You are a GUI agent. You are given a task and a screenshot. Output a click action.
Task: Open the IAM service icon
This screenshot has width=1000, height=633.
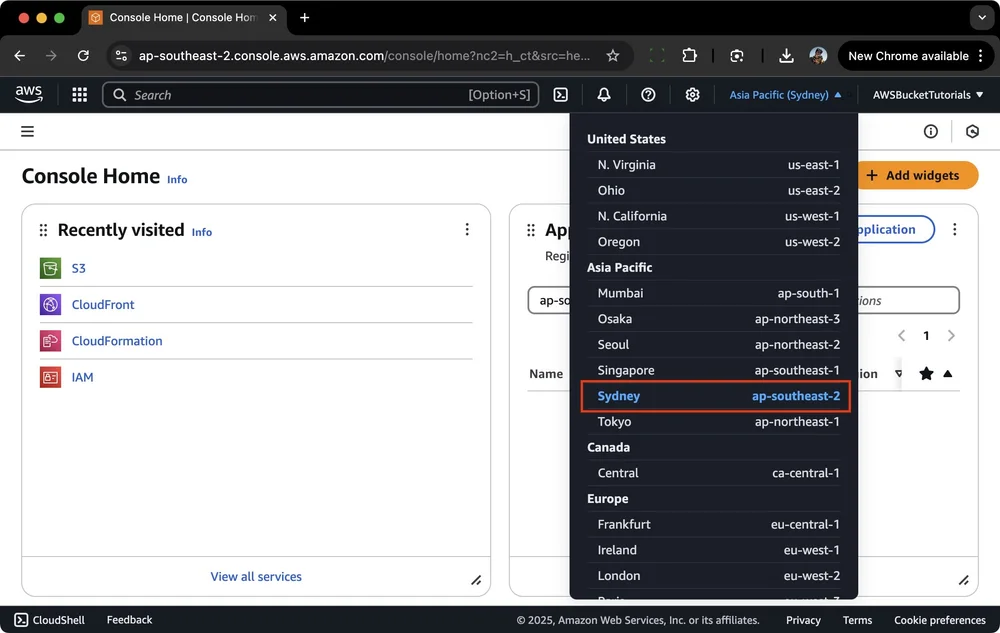(50, 377)
